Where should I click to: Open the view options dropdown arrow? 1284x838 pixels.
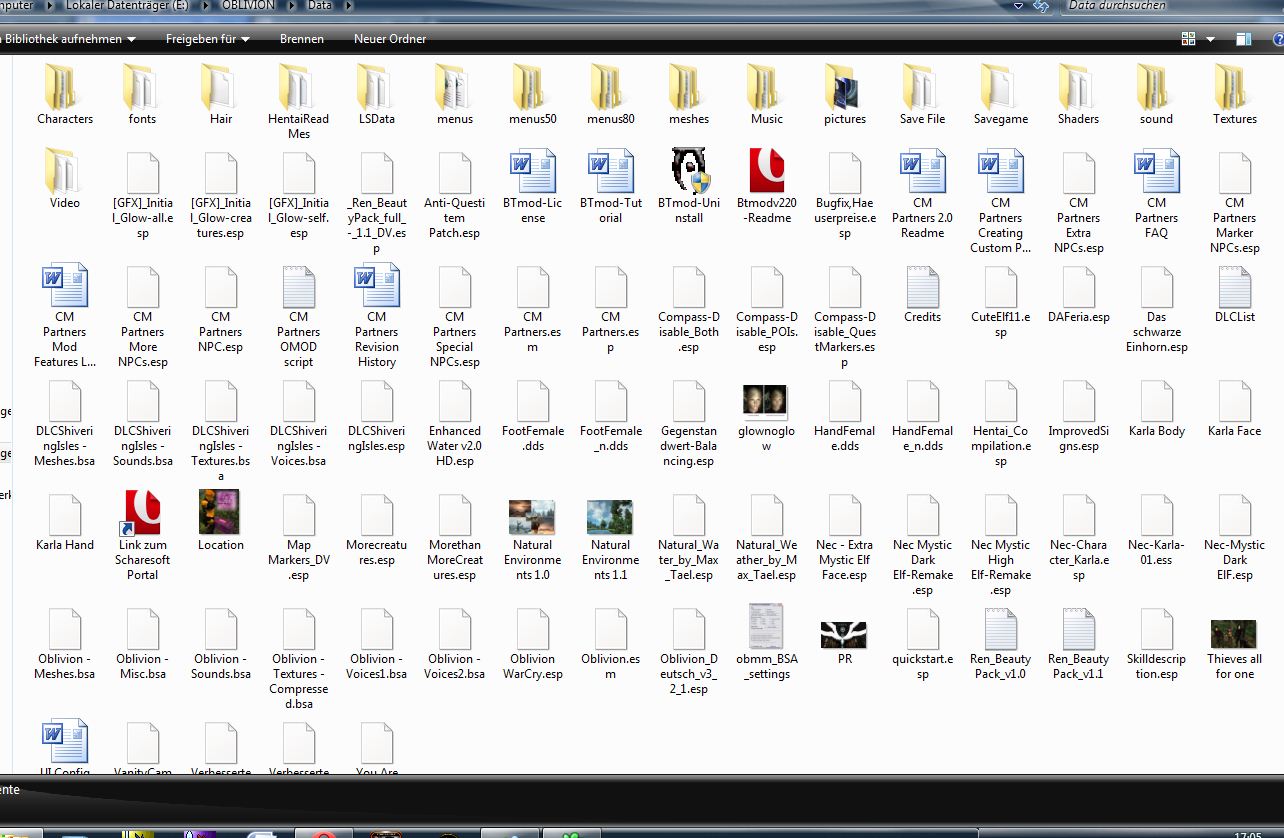[1210, 39]
